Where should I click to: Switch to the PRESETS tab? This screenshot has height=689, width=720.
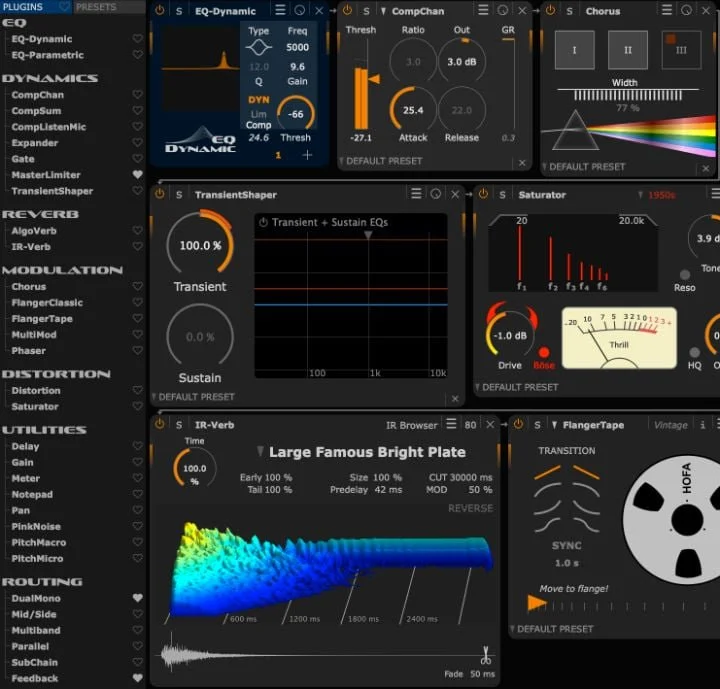coord(96,7)
